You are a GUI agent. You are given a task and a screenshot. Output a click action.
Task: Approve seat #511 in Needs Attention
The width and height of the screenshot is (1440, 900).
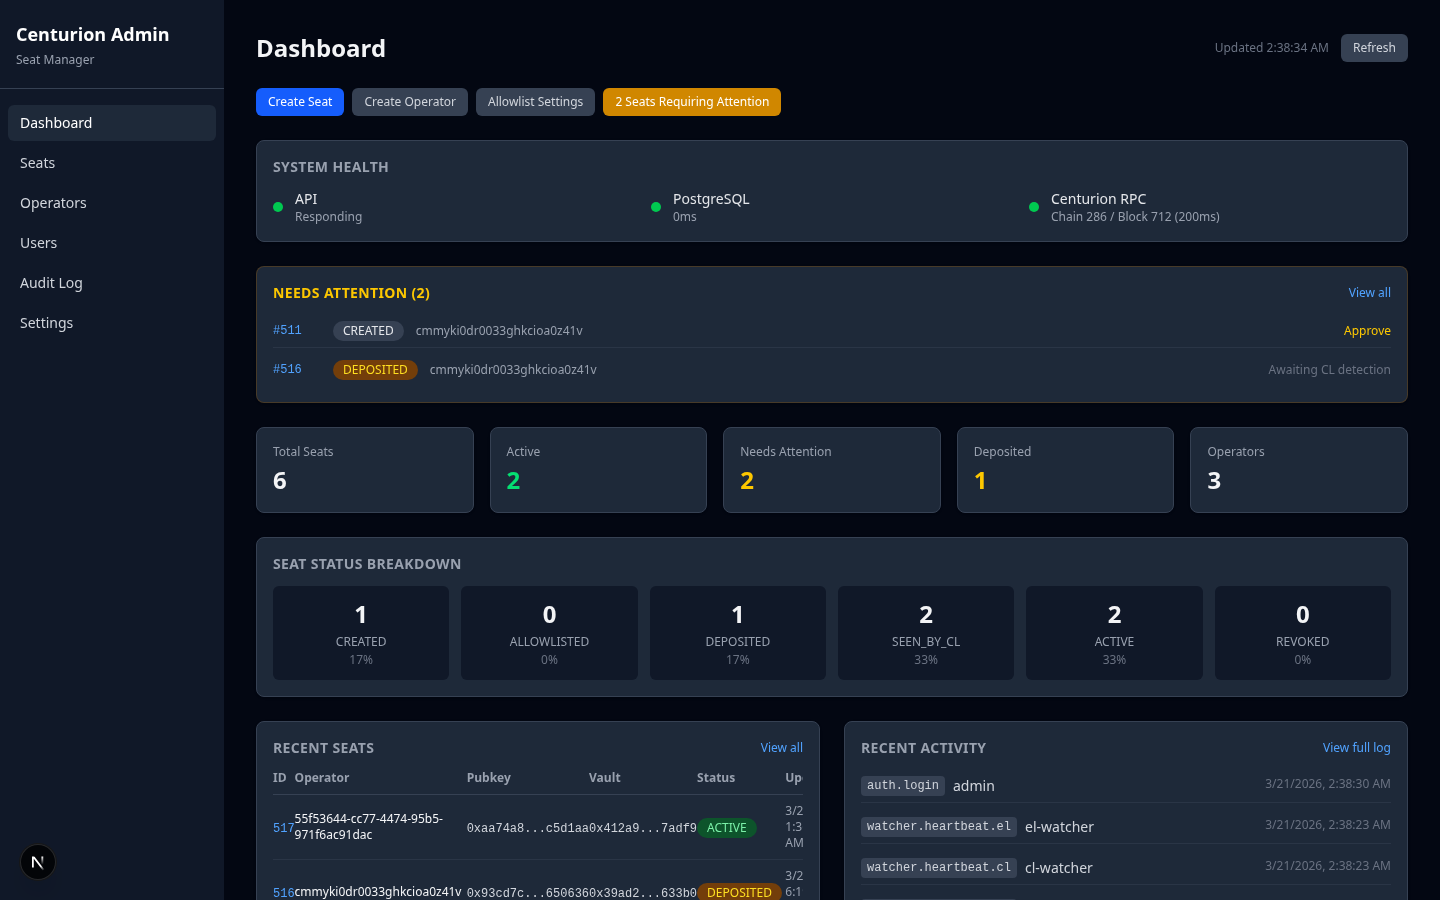coord(1367,330)
